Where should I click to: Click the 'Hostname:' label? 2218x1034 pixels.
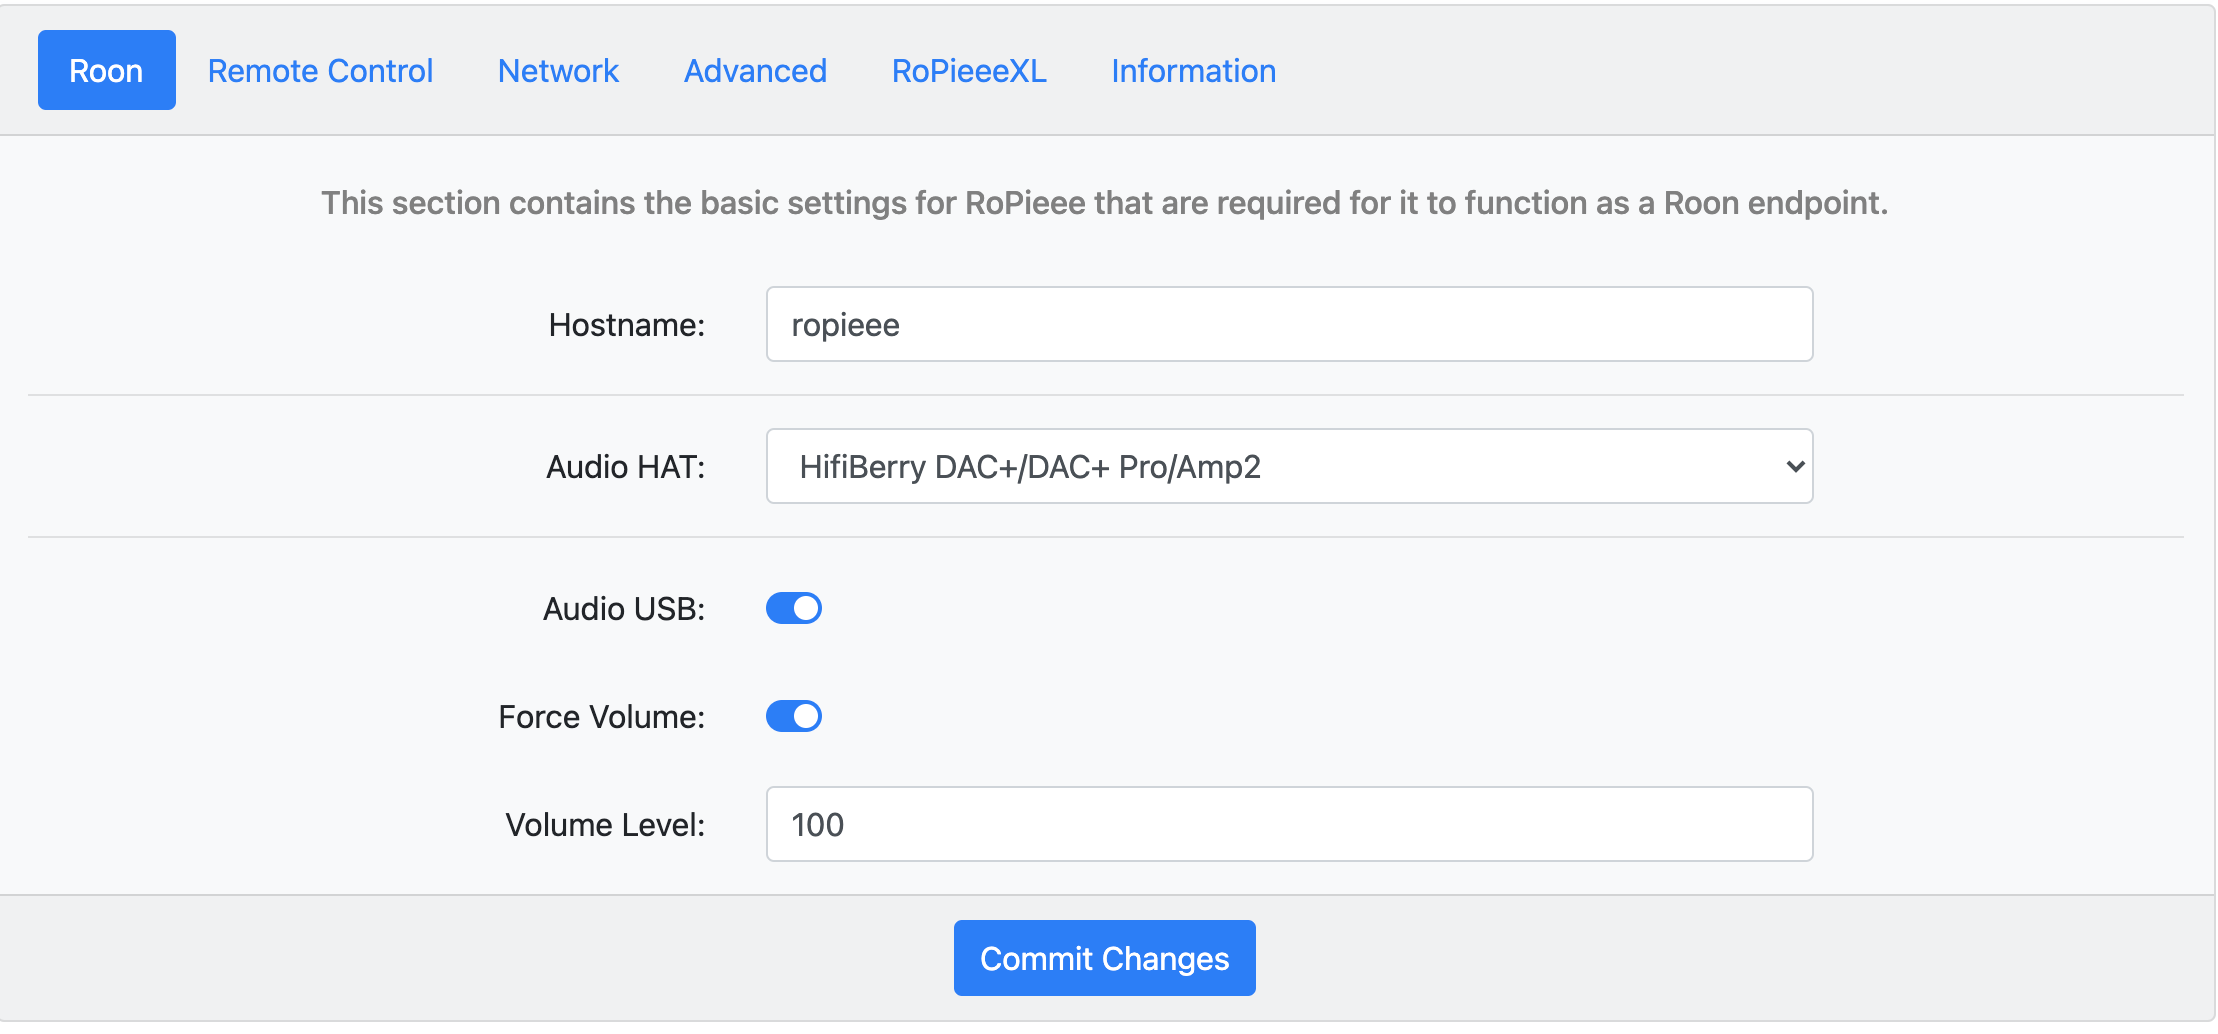[627, 325]
